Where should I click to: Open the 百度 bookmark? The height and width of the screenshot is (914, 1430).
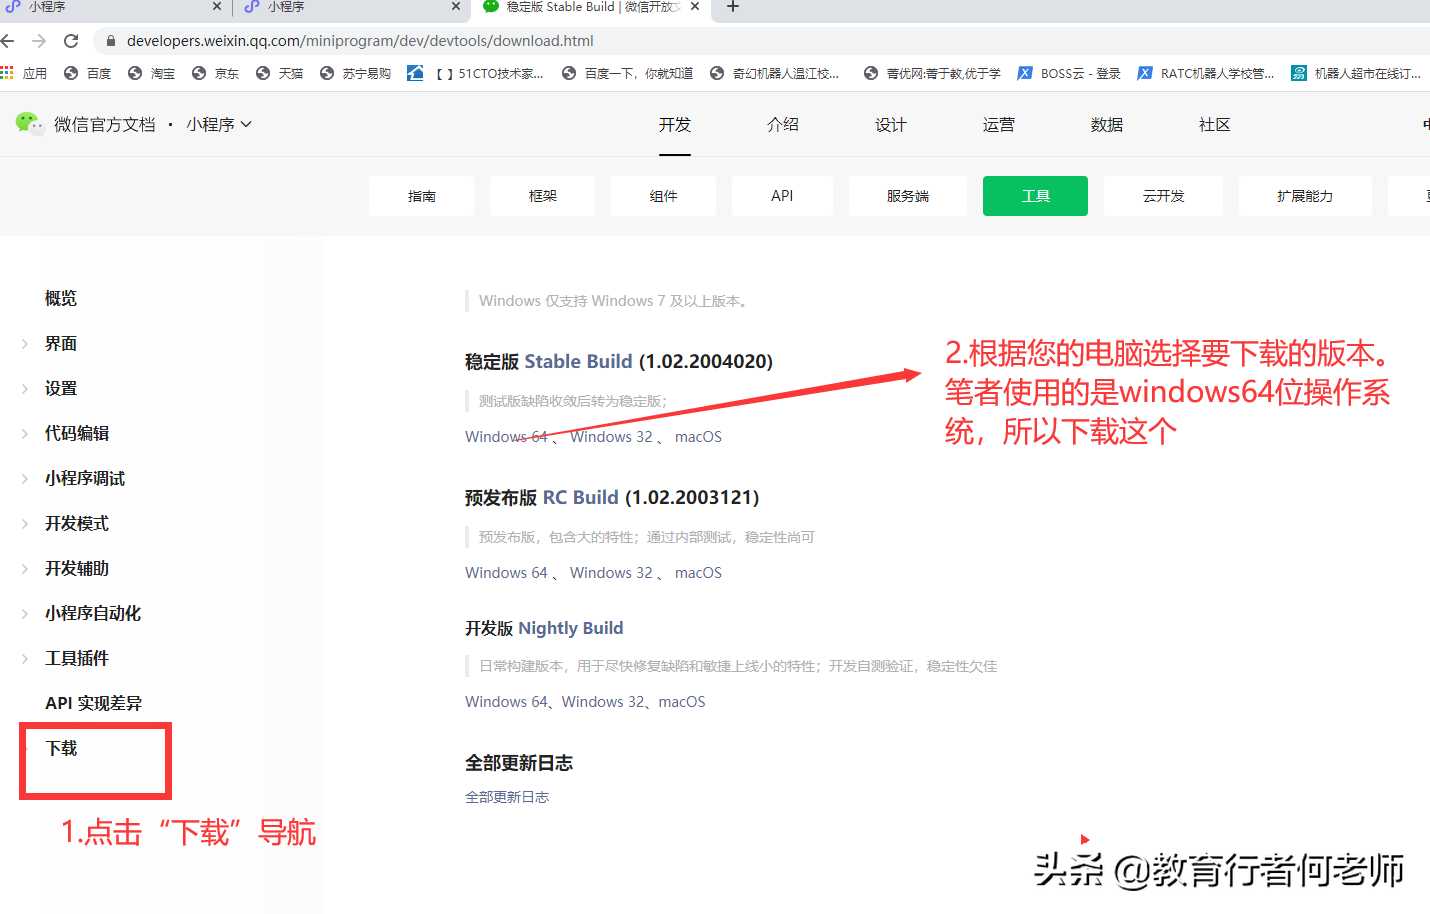[x=88, y=73]
